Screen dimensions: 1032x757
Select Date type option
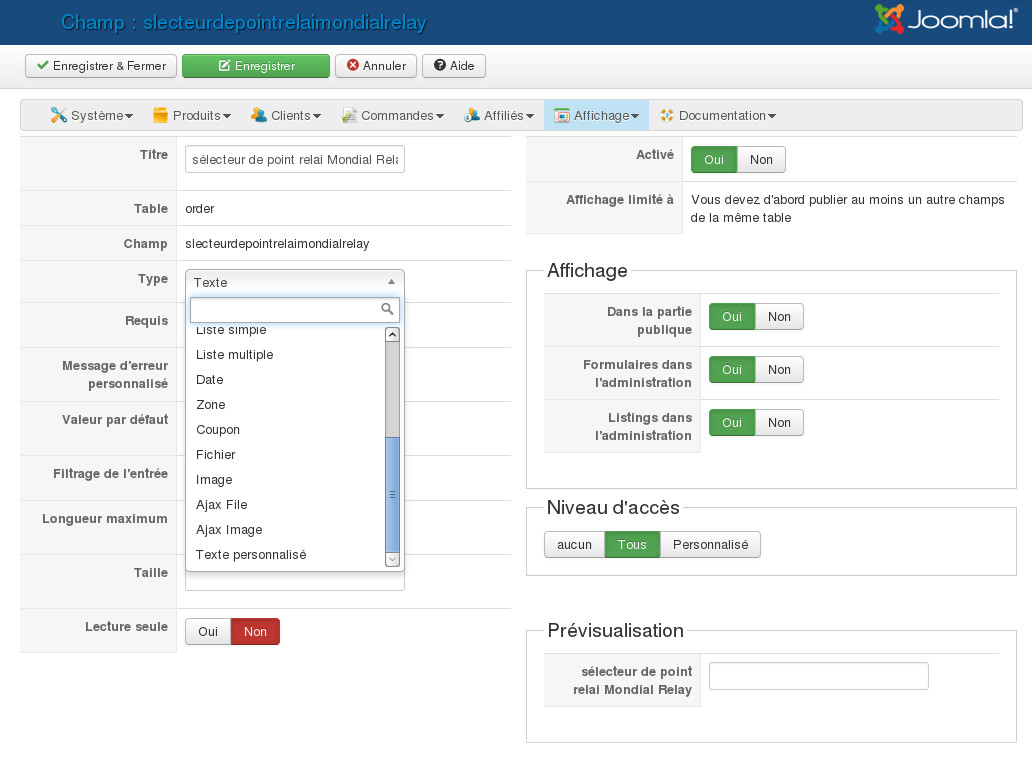click(x=286, y=379)
